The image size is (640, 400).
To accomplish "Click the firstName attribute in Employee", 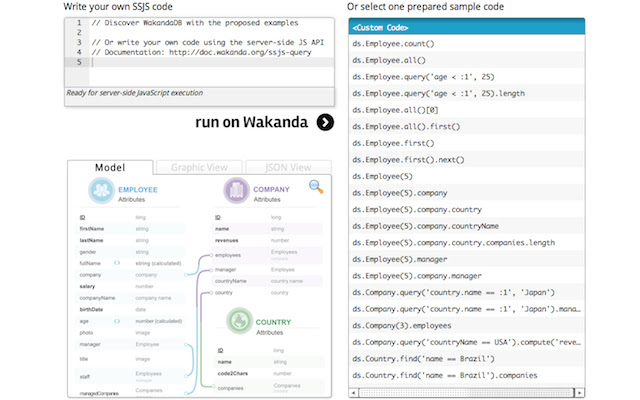I will pyautogui.click(x=92, y=229).
